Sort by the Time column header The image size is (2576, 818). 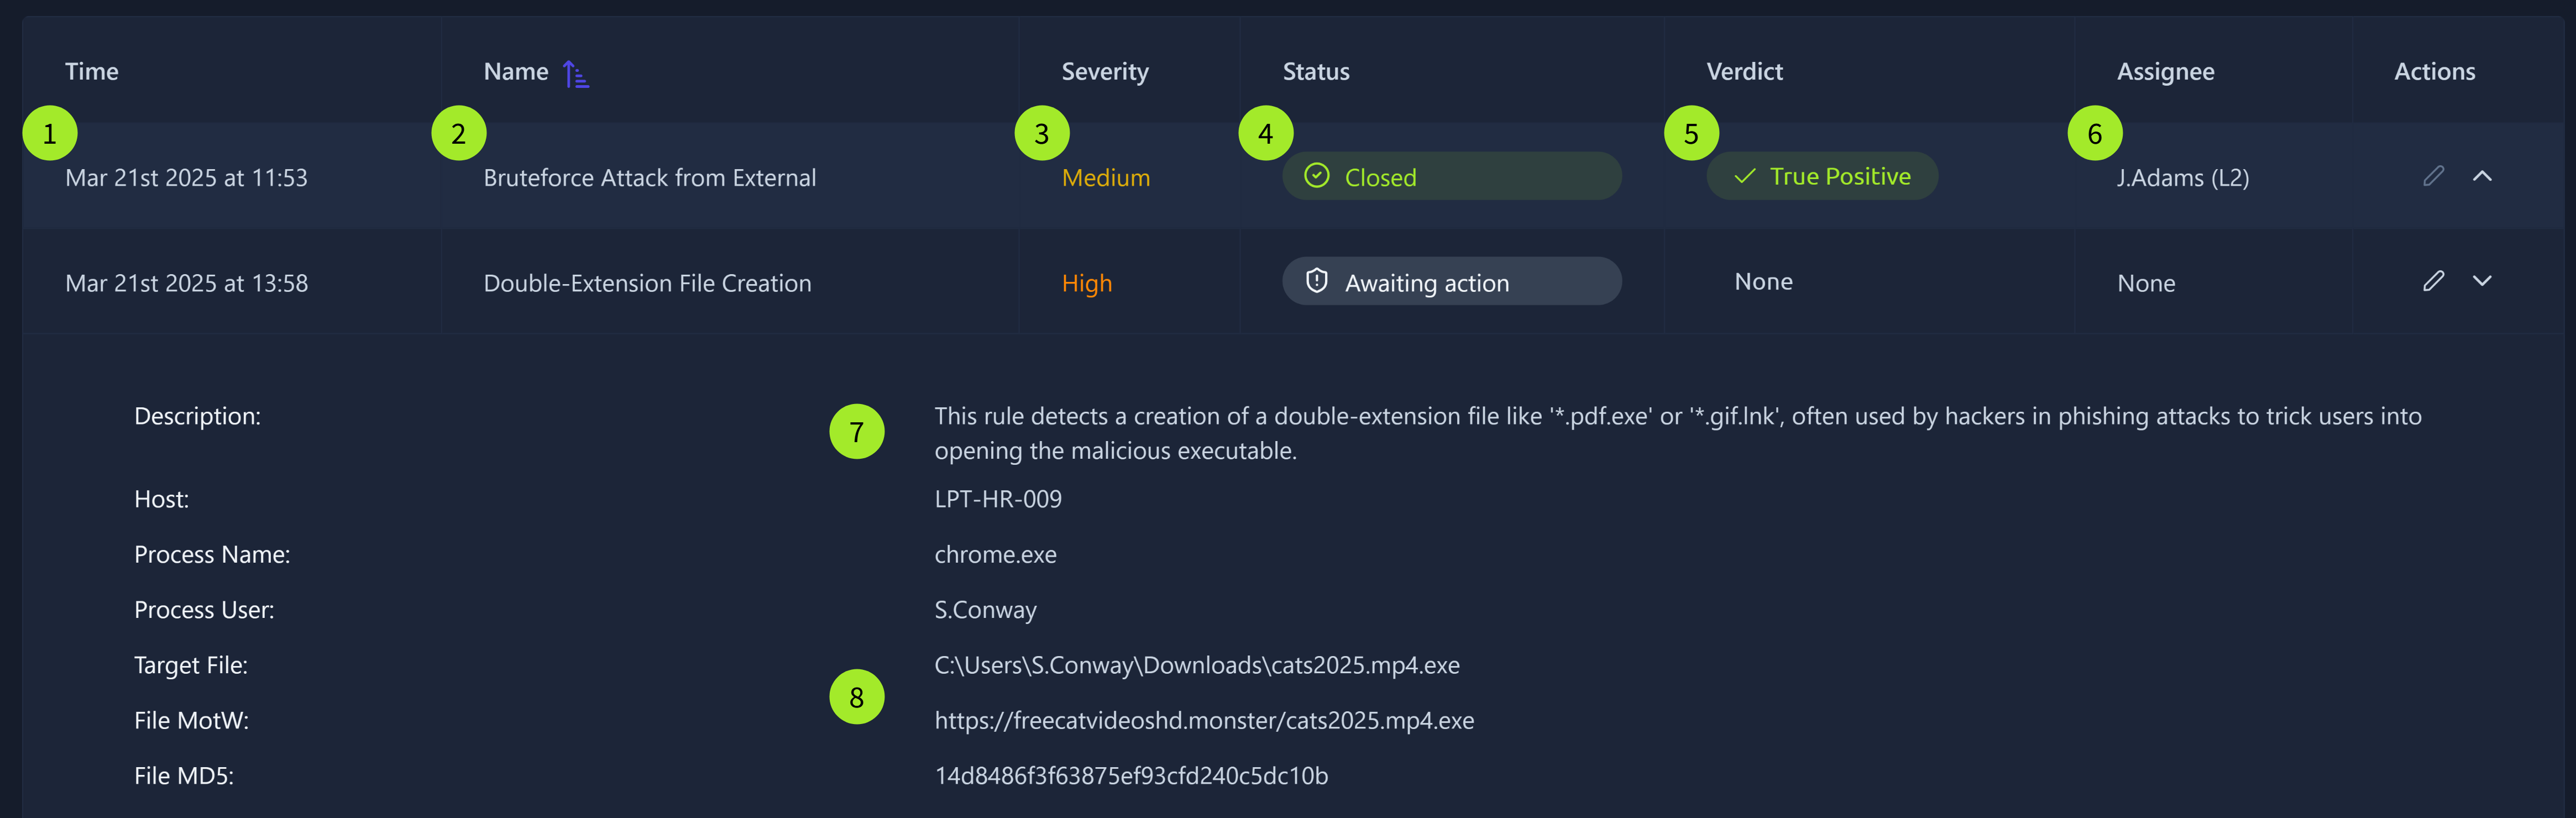pos(92,72)
